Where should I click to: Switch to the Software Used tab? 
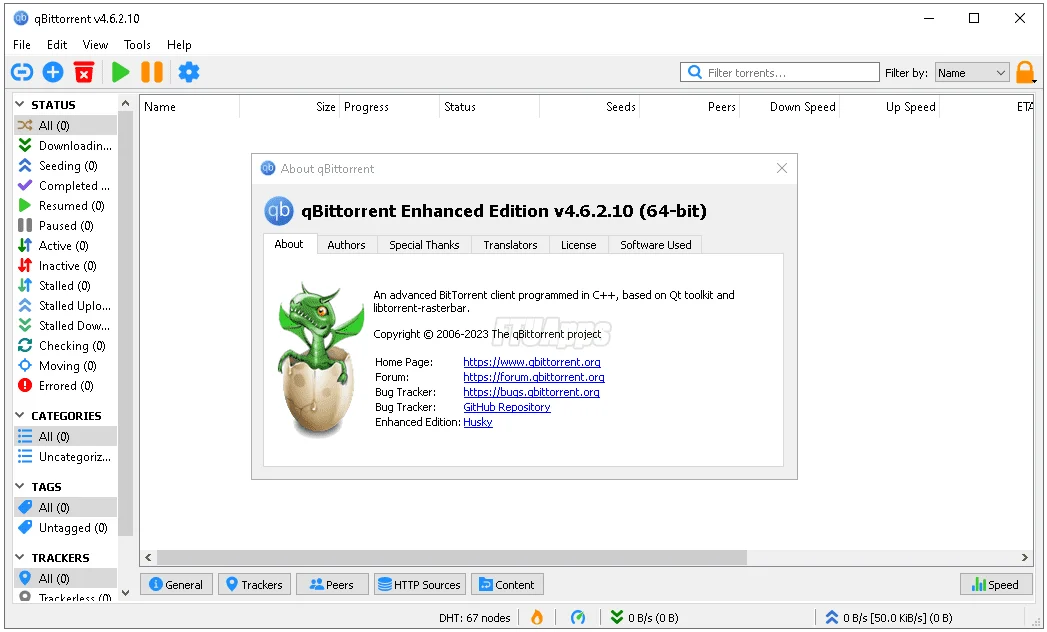tap(656, 245)
